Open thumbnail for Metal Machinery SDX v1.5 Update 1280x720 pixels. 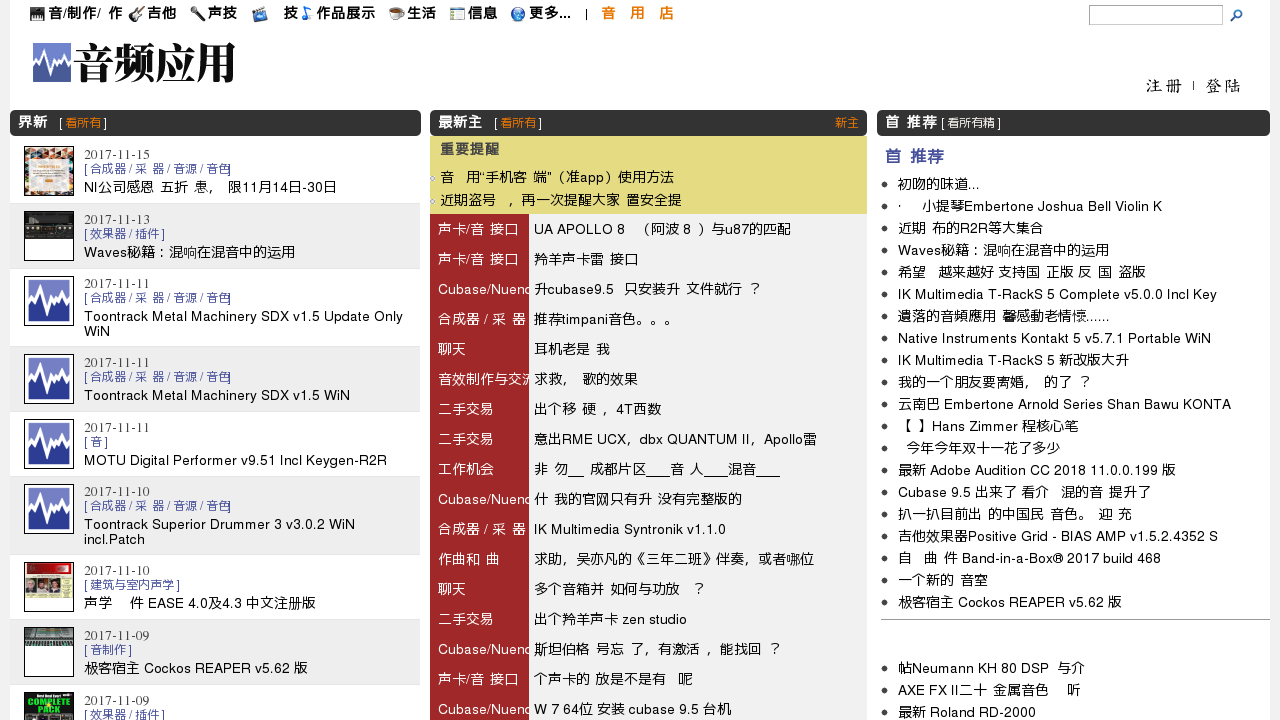49,301
